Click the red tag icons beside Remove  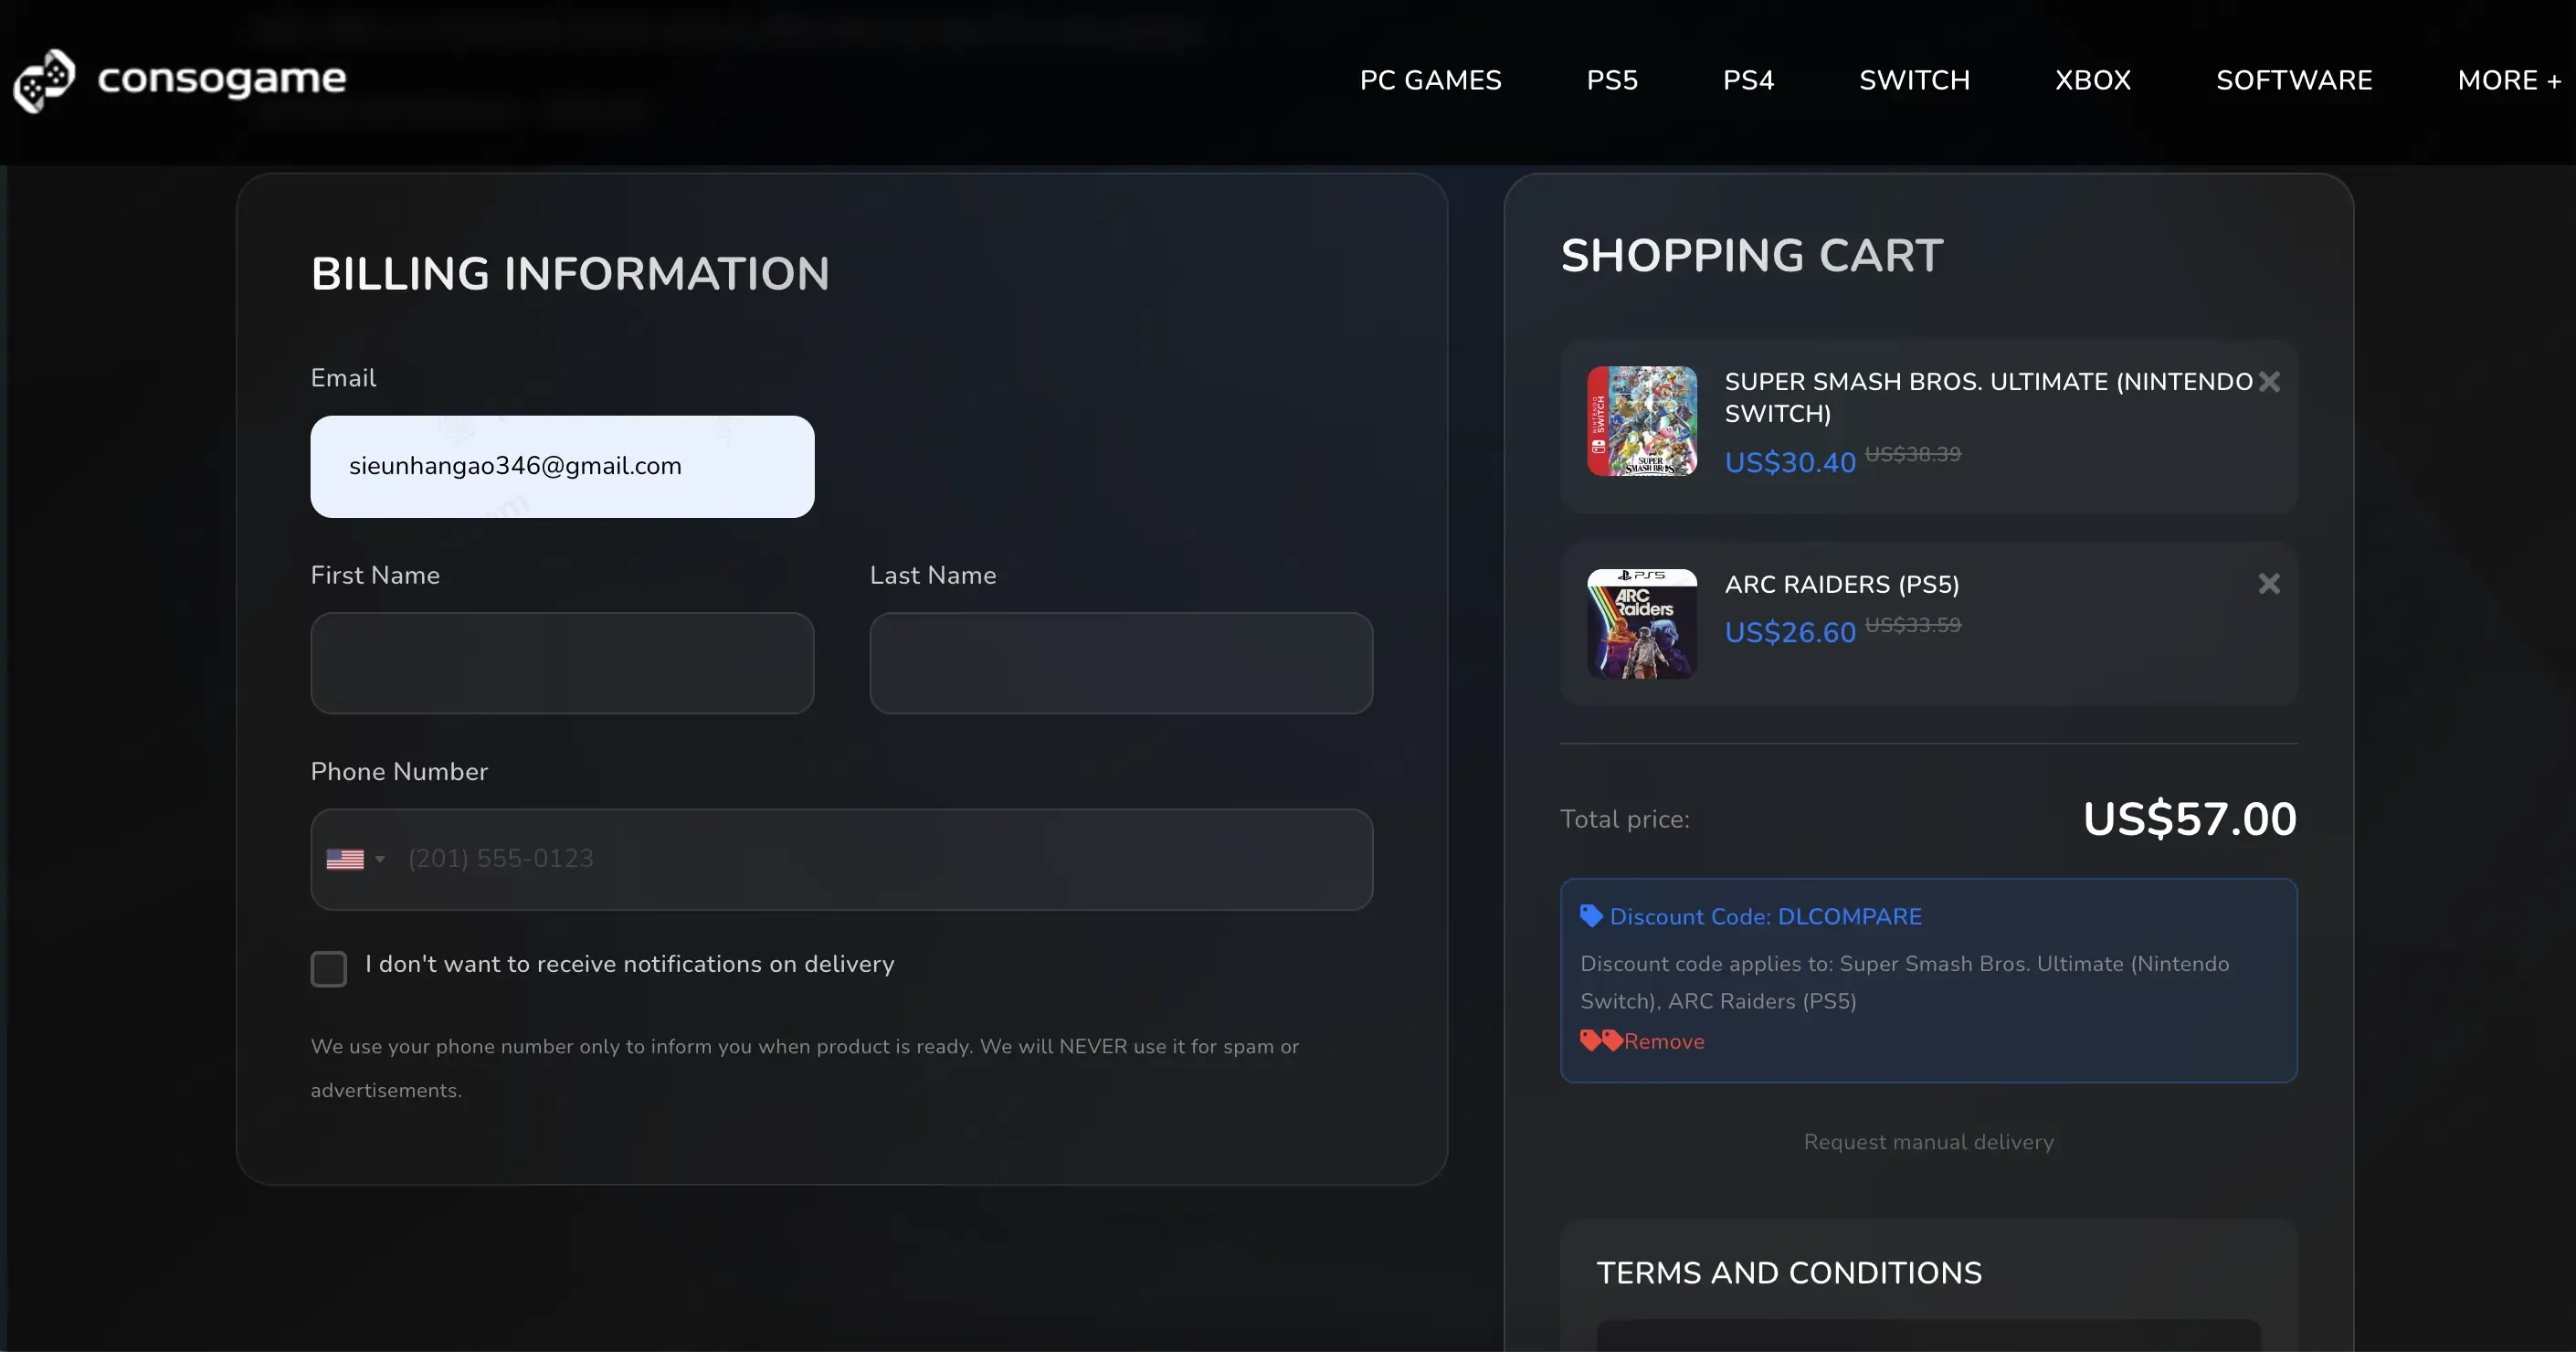pyautogui.click(x=1600, y=1041)
